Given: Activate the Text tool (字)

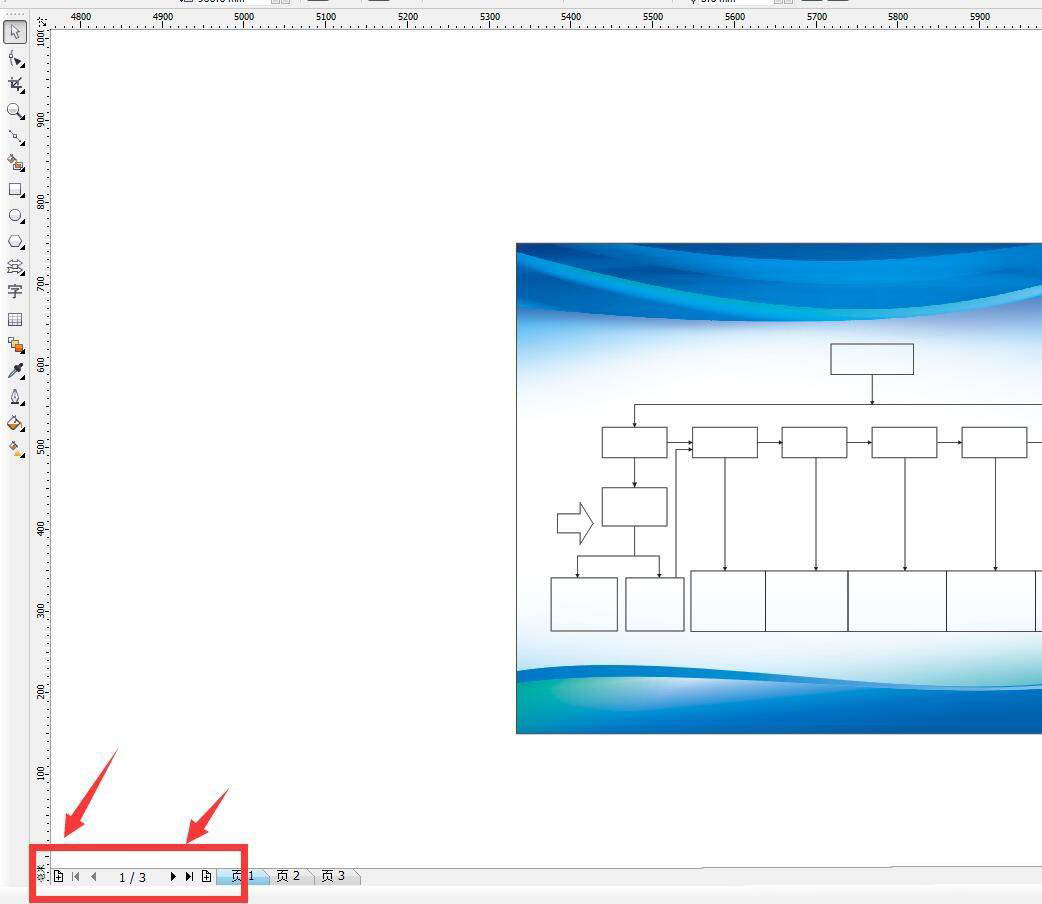Looking at the screenshot, I should [15, 292].
